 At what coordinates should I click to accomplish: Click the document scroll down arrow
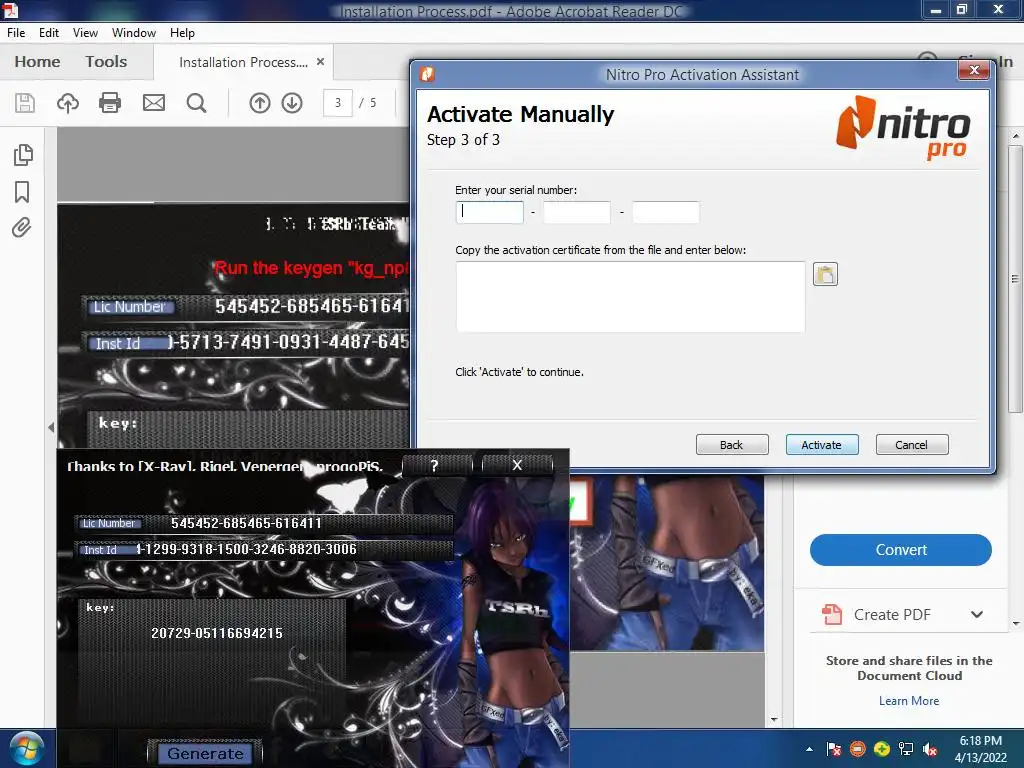point(774,720)
